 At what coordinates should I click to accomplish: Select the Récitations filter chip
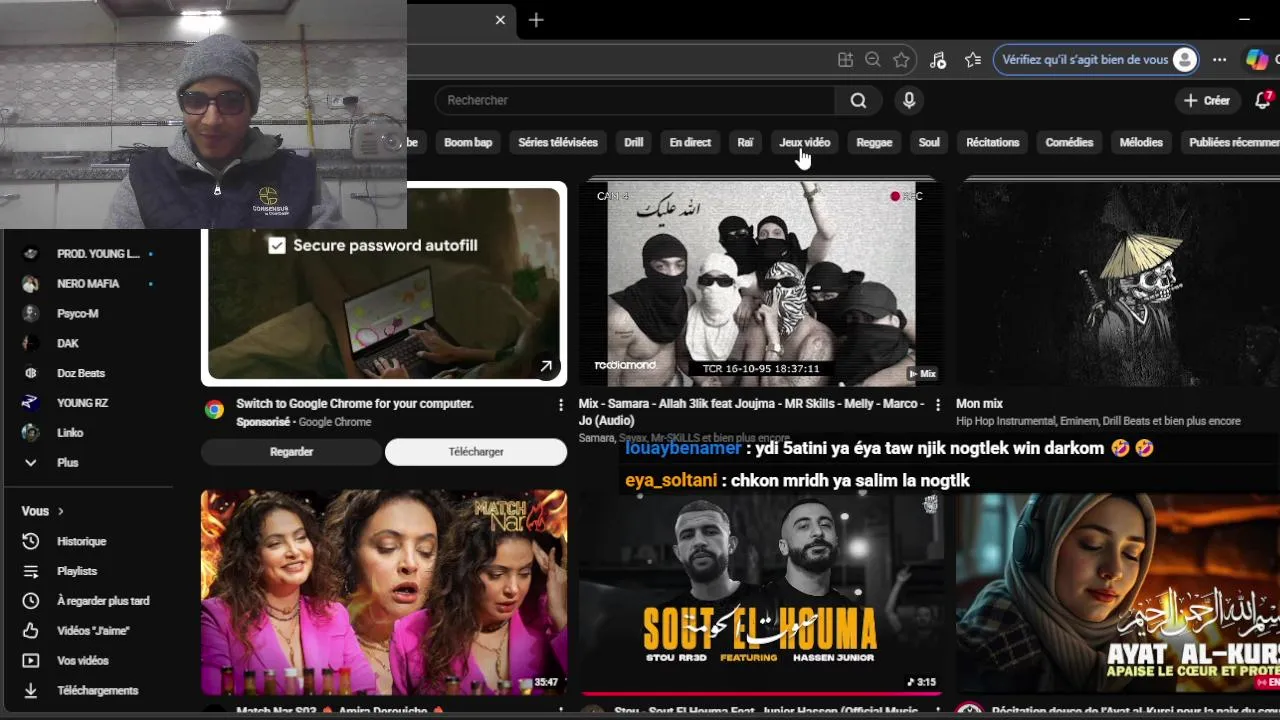point(993,142)
